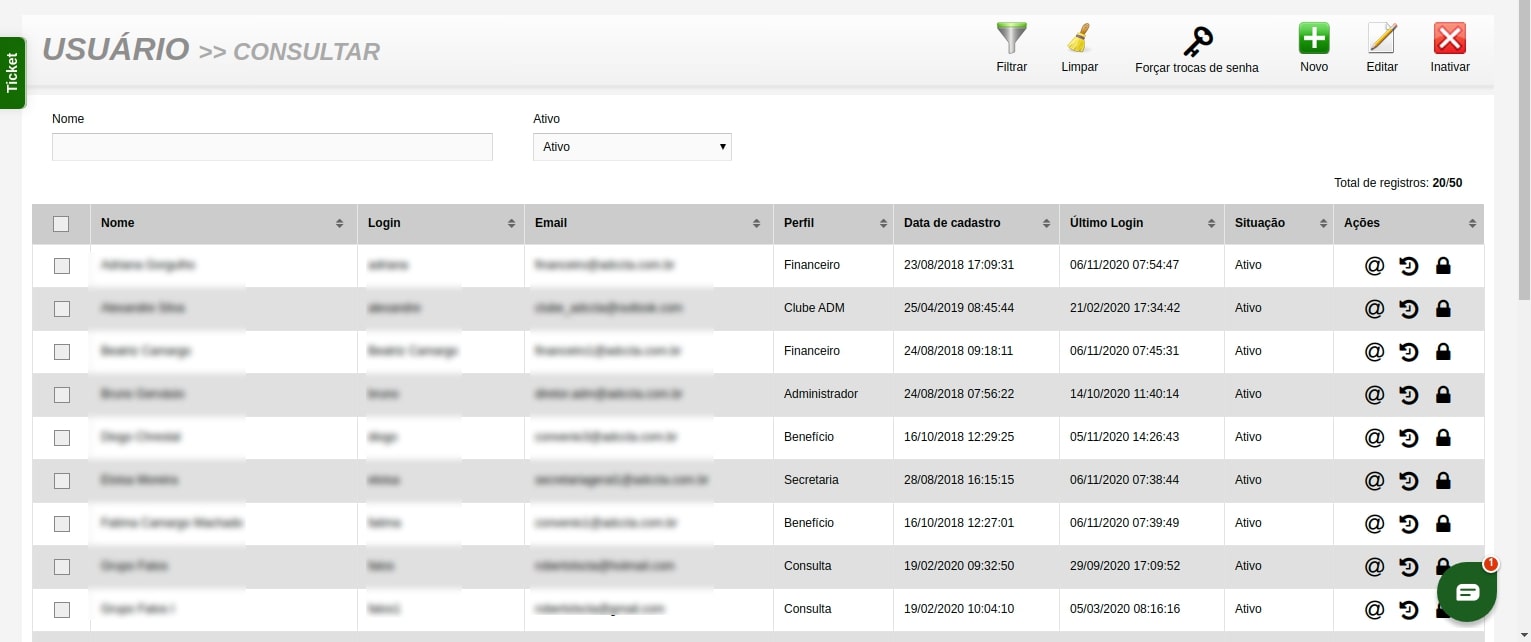Click the email @ icon in the Financeiro first row
The width and height of the screenshot is (1531, 642).
1374,266
